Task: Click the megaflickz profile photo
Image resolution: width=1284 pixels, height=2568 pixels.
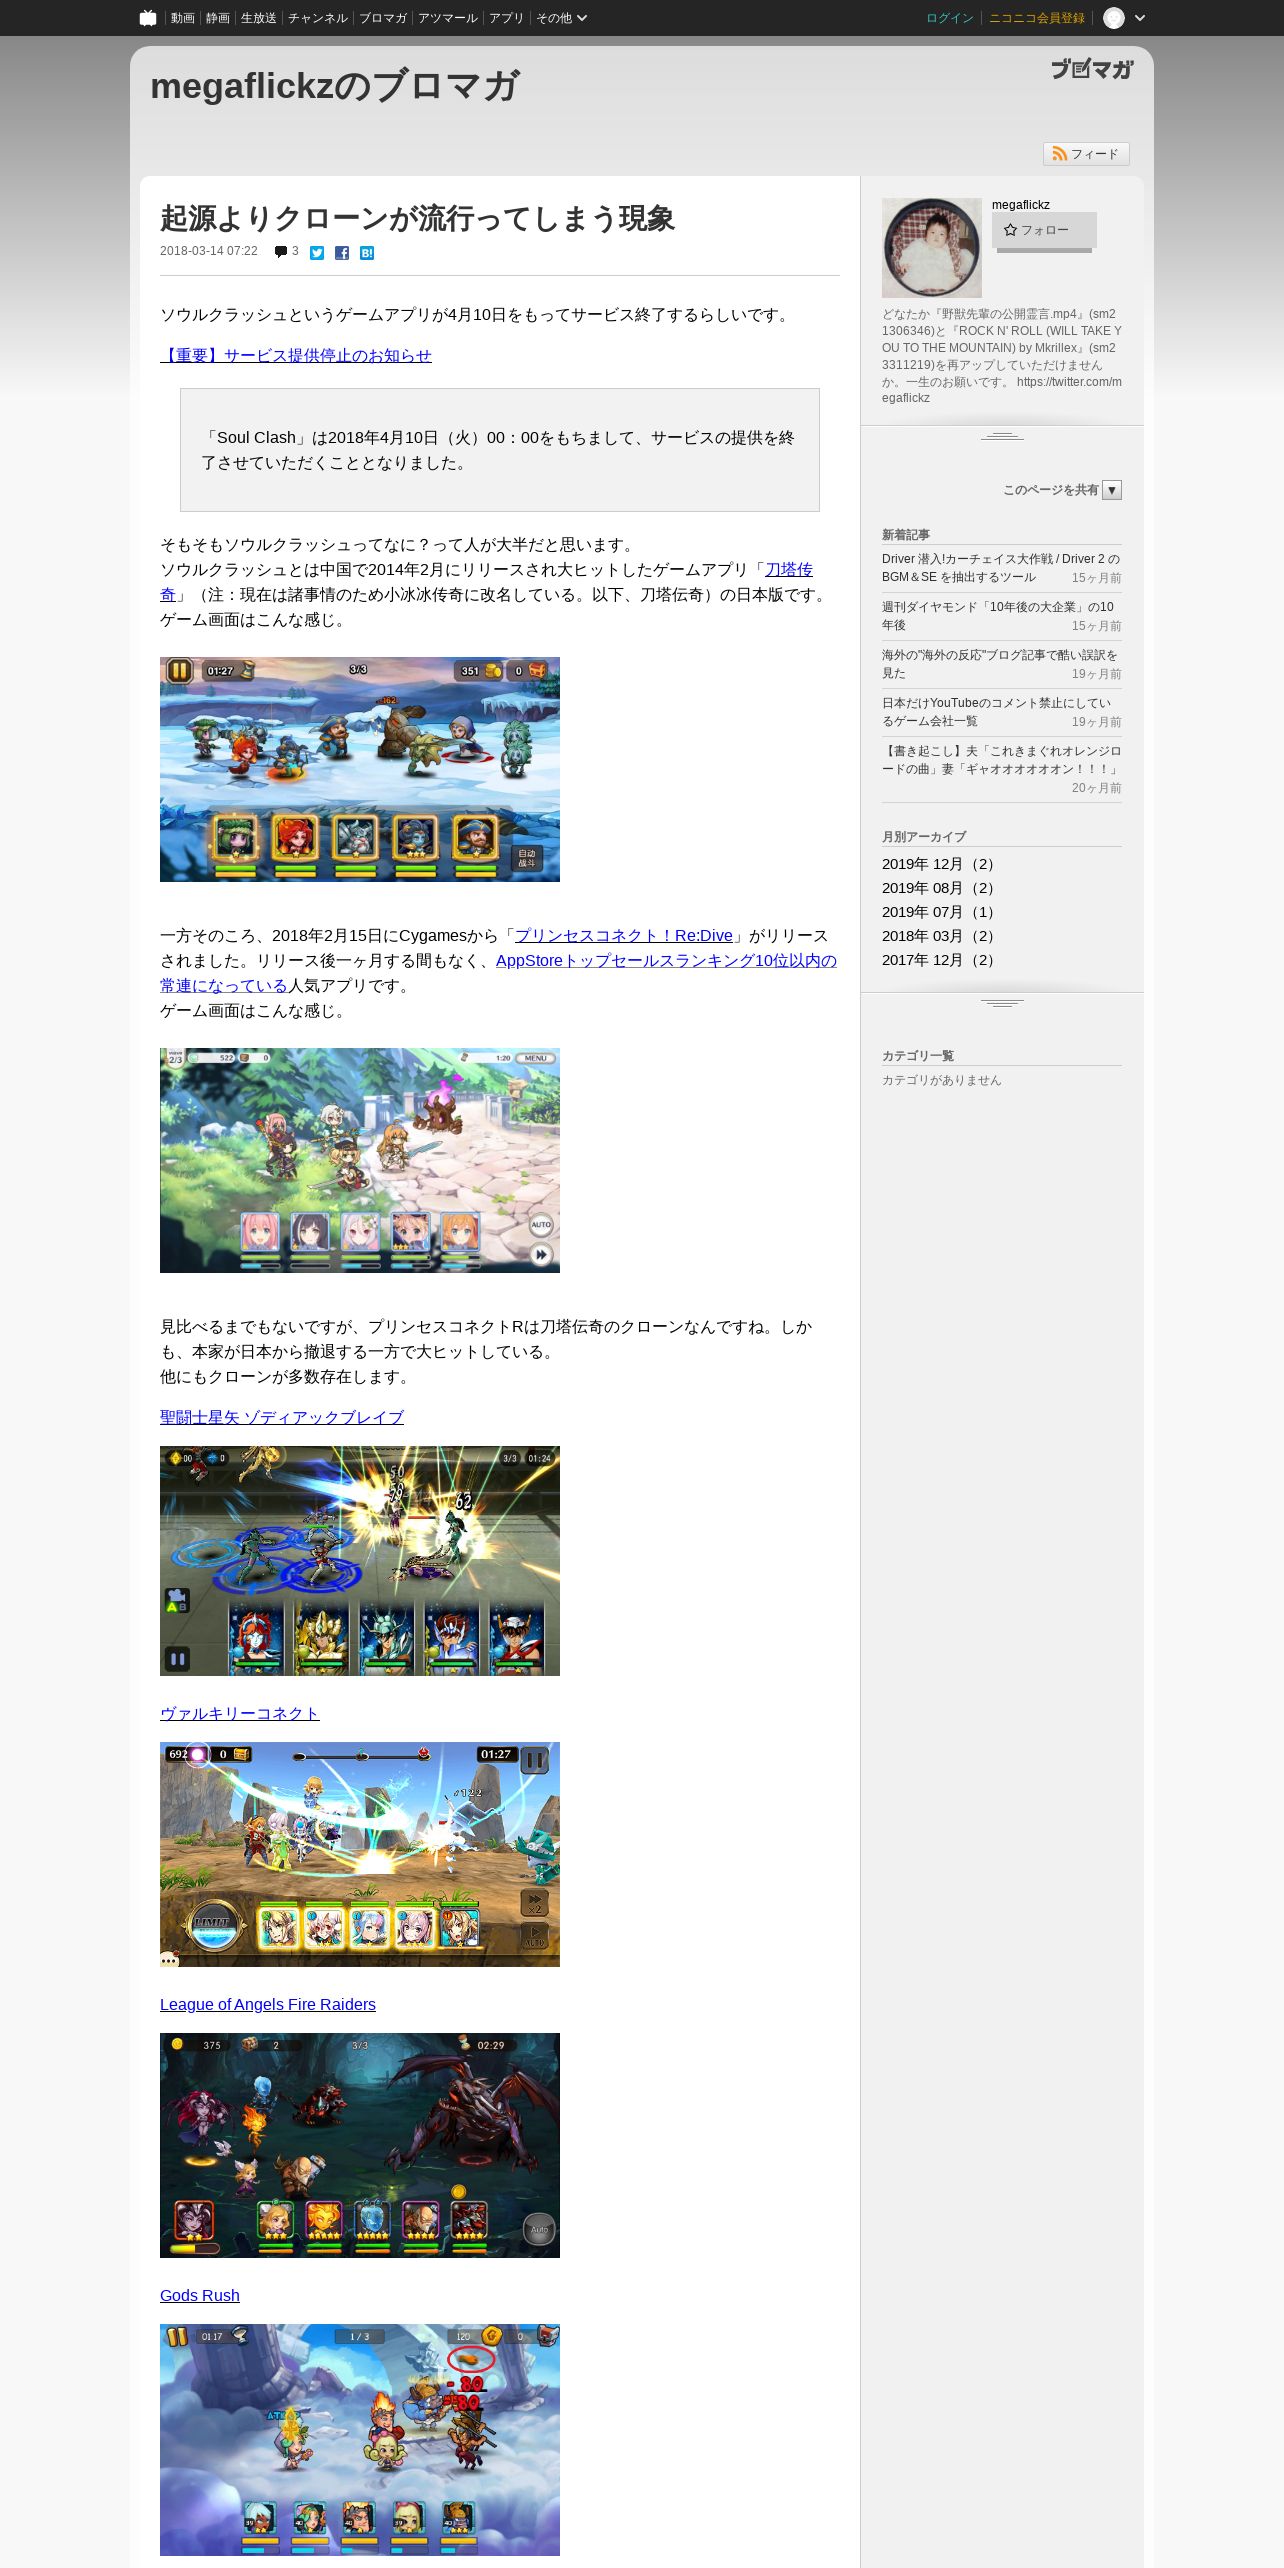Action: [932, 248]
